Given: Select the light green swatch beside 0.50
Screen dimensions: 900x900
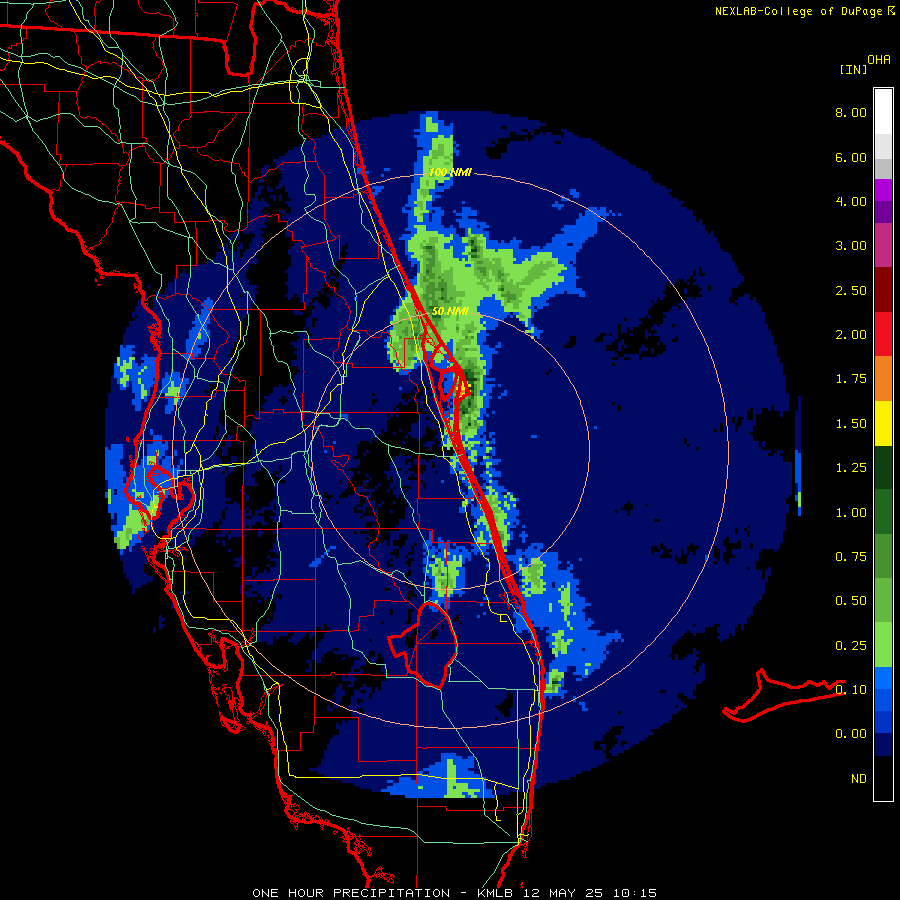Looking at the screenshot, I should coord(883,601).
